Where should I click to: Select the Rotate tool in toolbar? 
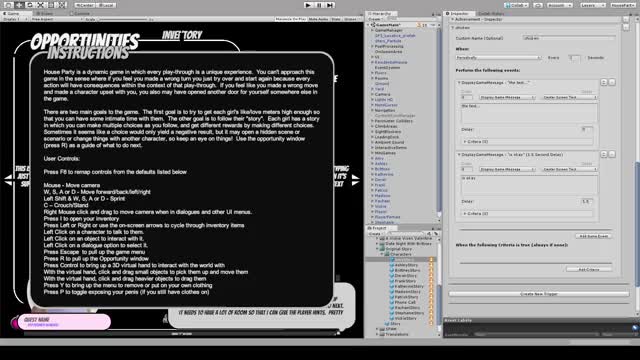(x=30, y=5)
